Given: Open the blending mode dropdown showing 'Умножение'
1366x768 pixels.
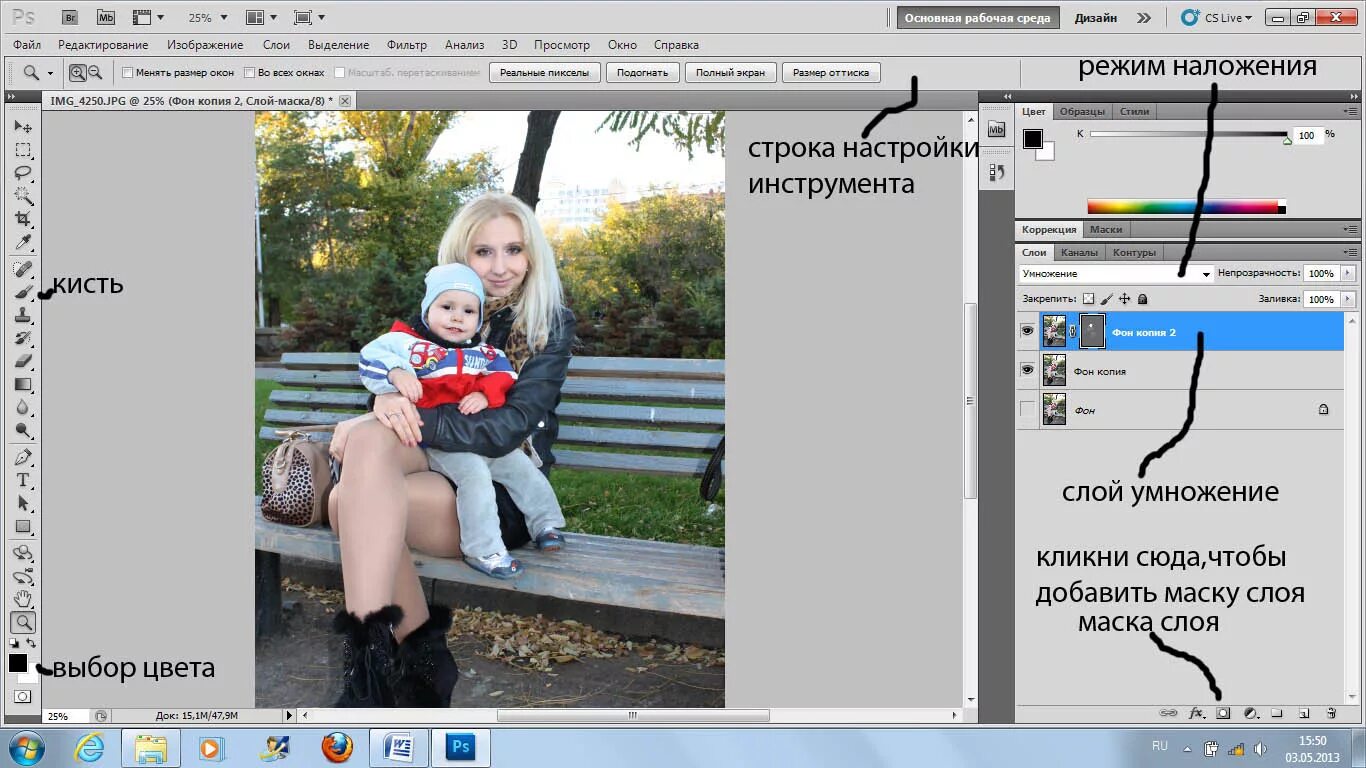Looking at the screenshot, I should 1110,272.
